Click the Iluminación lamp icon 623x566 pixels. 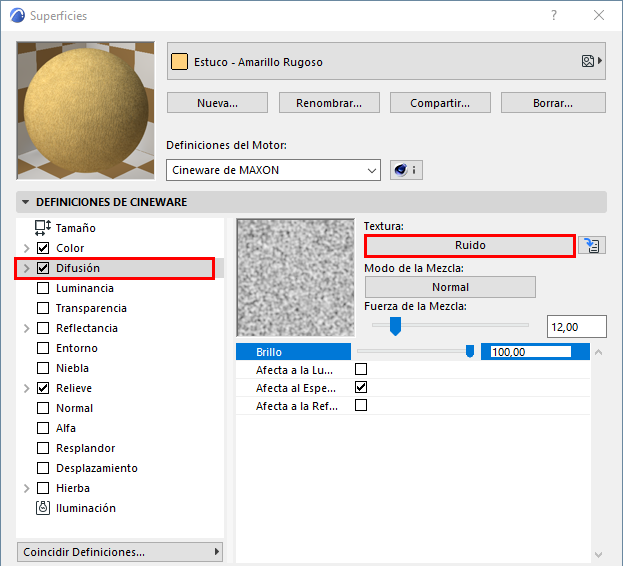pos(43,508)
